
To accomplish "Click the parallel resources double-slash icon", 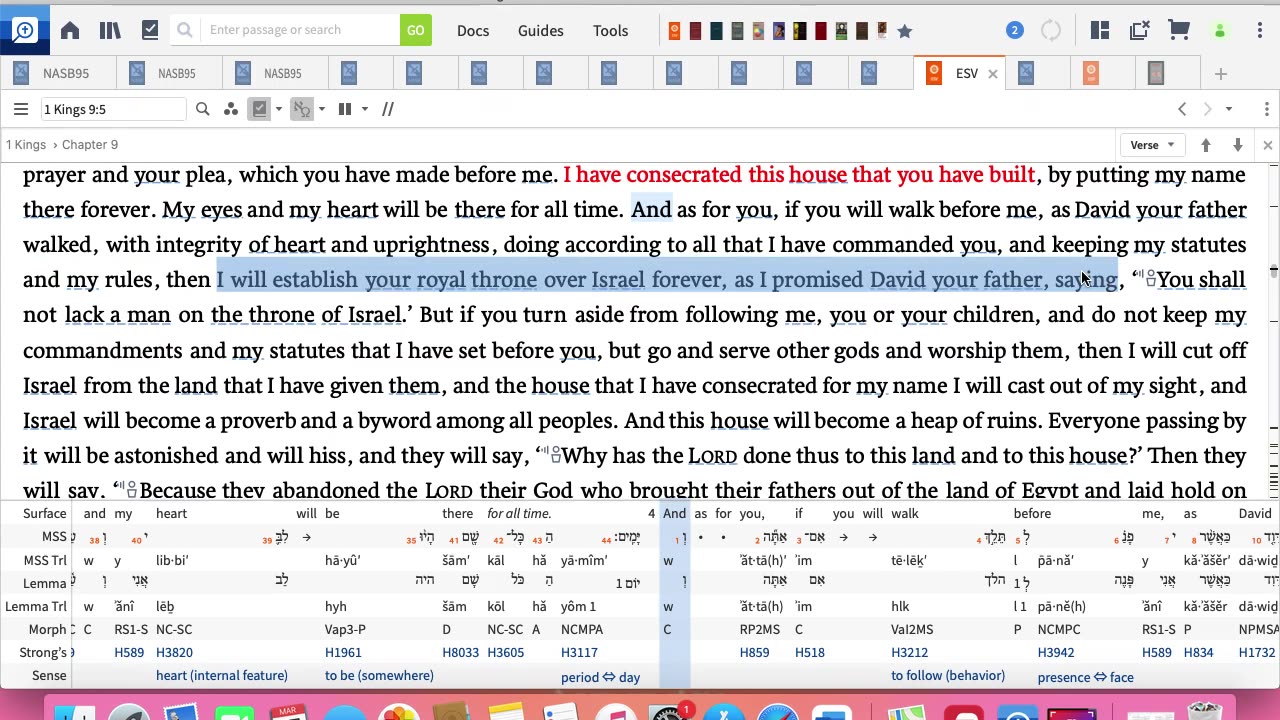I will 388,109.
